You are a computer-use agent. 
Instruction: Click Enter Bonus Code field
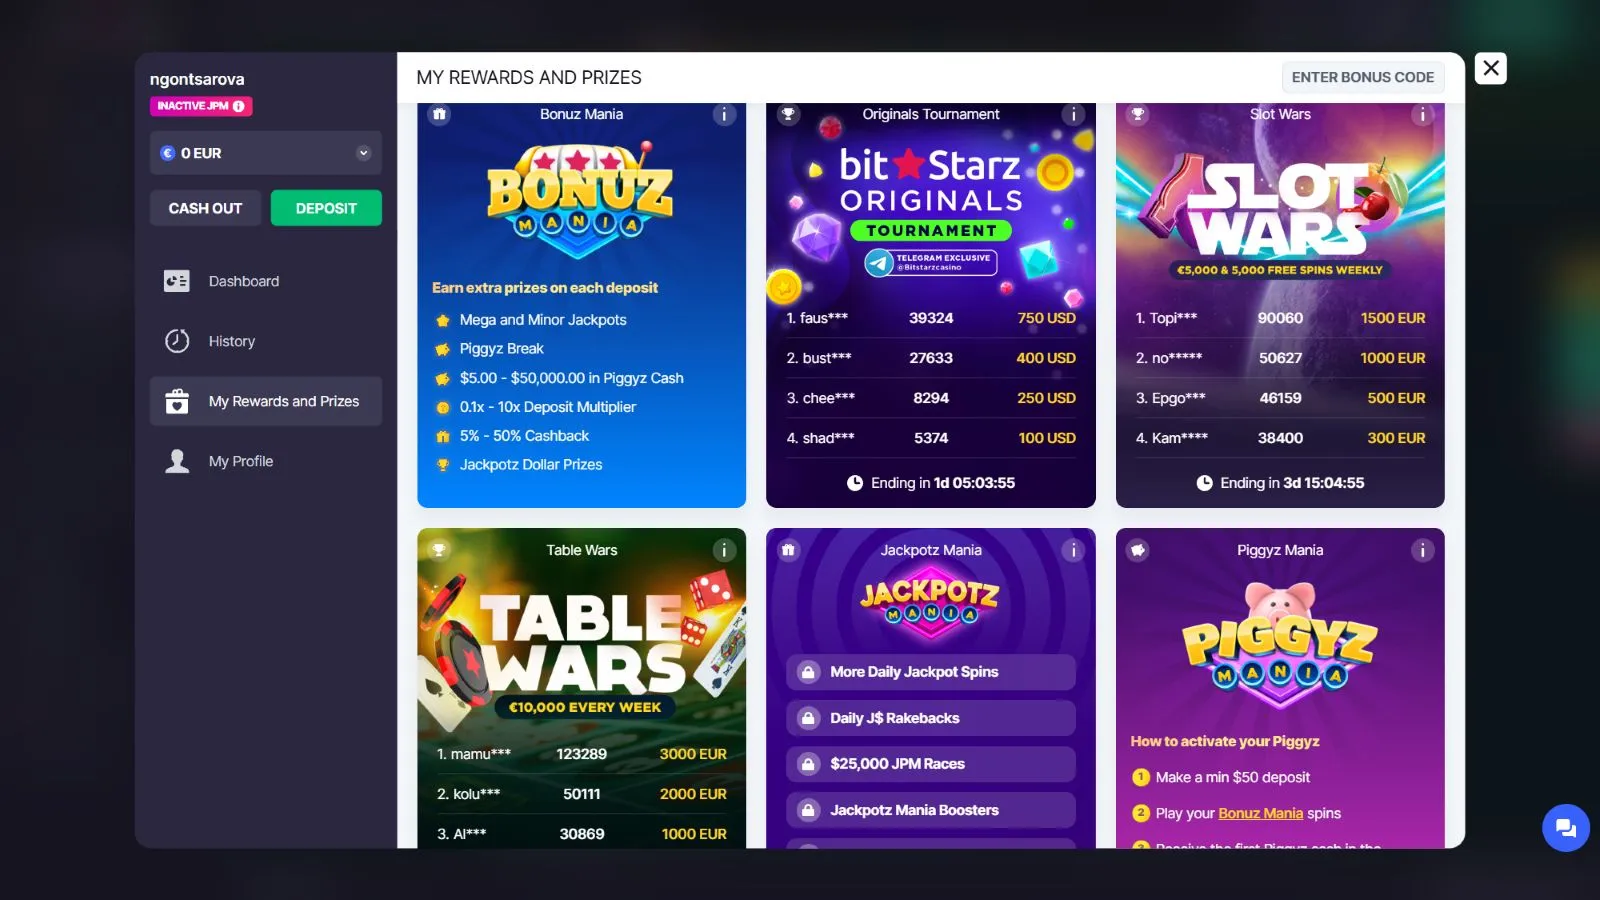coord(1363,77)
